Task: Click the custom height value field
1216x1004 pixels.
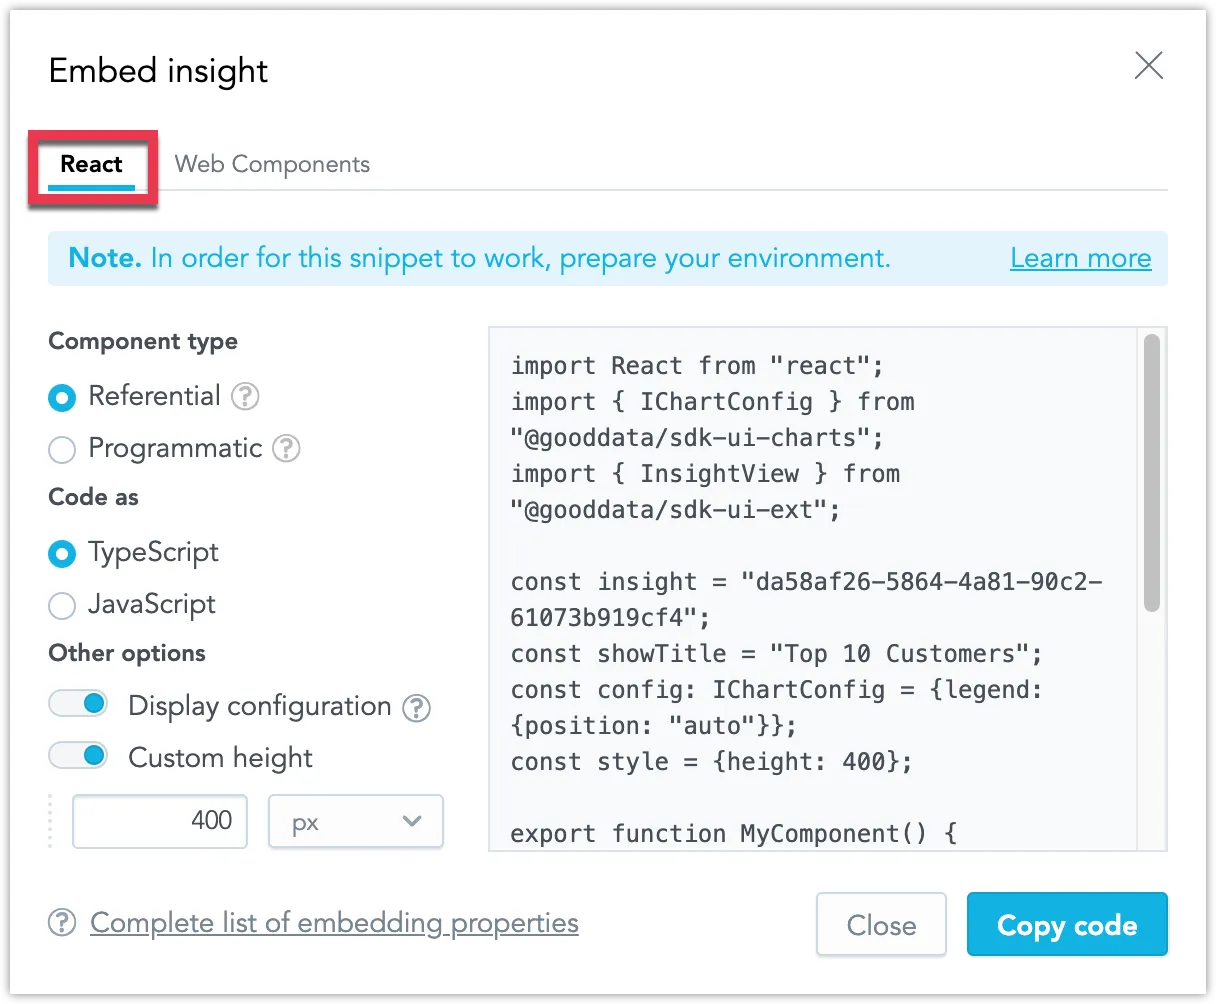Action: point(159,821)
